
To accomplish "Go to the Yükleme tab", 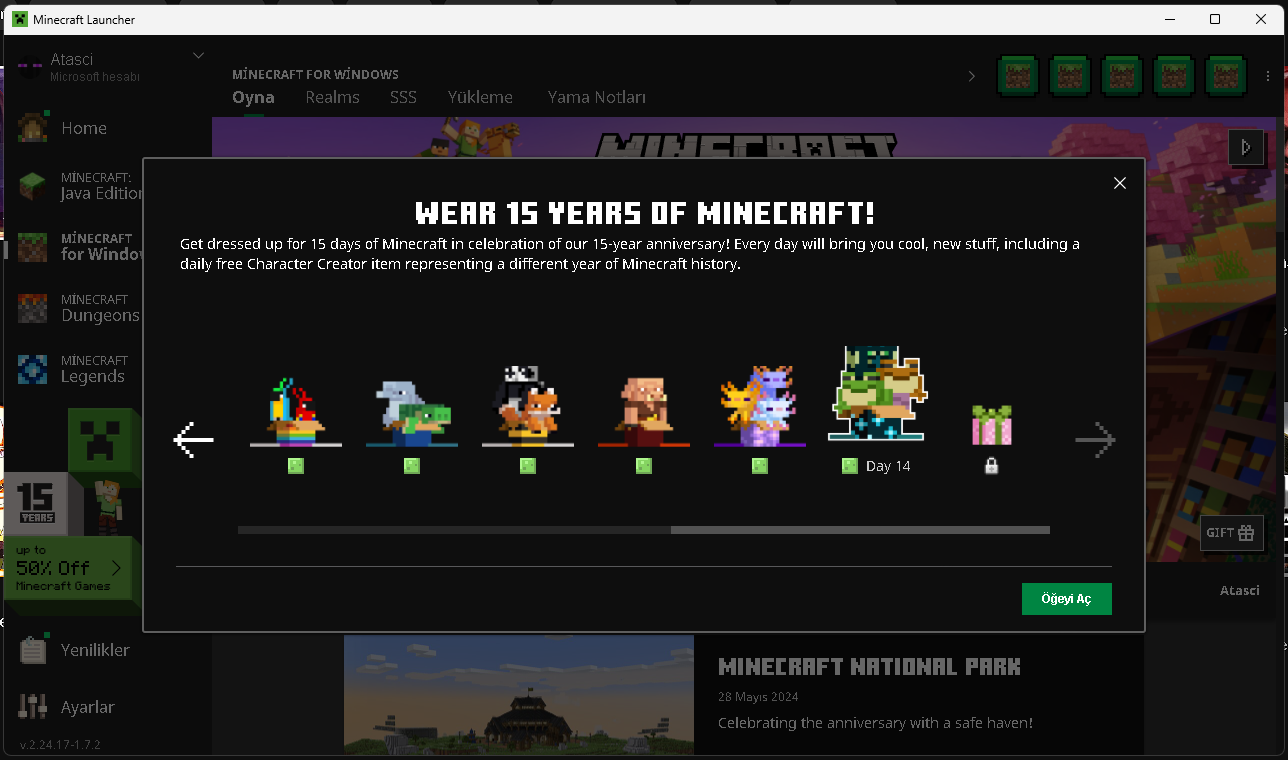I will pos(480,97).
